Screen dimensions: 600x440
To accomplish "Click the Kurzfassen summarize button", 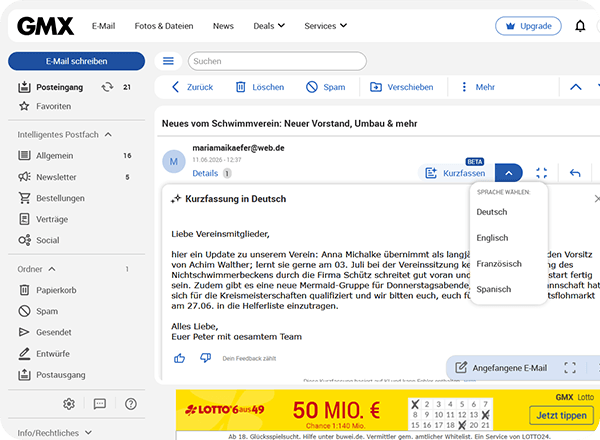I will click(x=456, y=173).
